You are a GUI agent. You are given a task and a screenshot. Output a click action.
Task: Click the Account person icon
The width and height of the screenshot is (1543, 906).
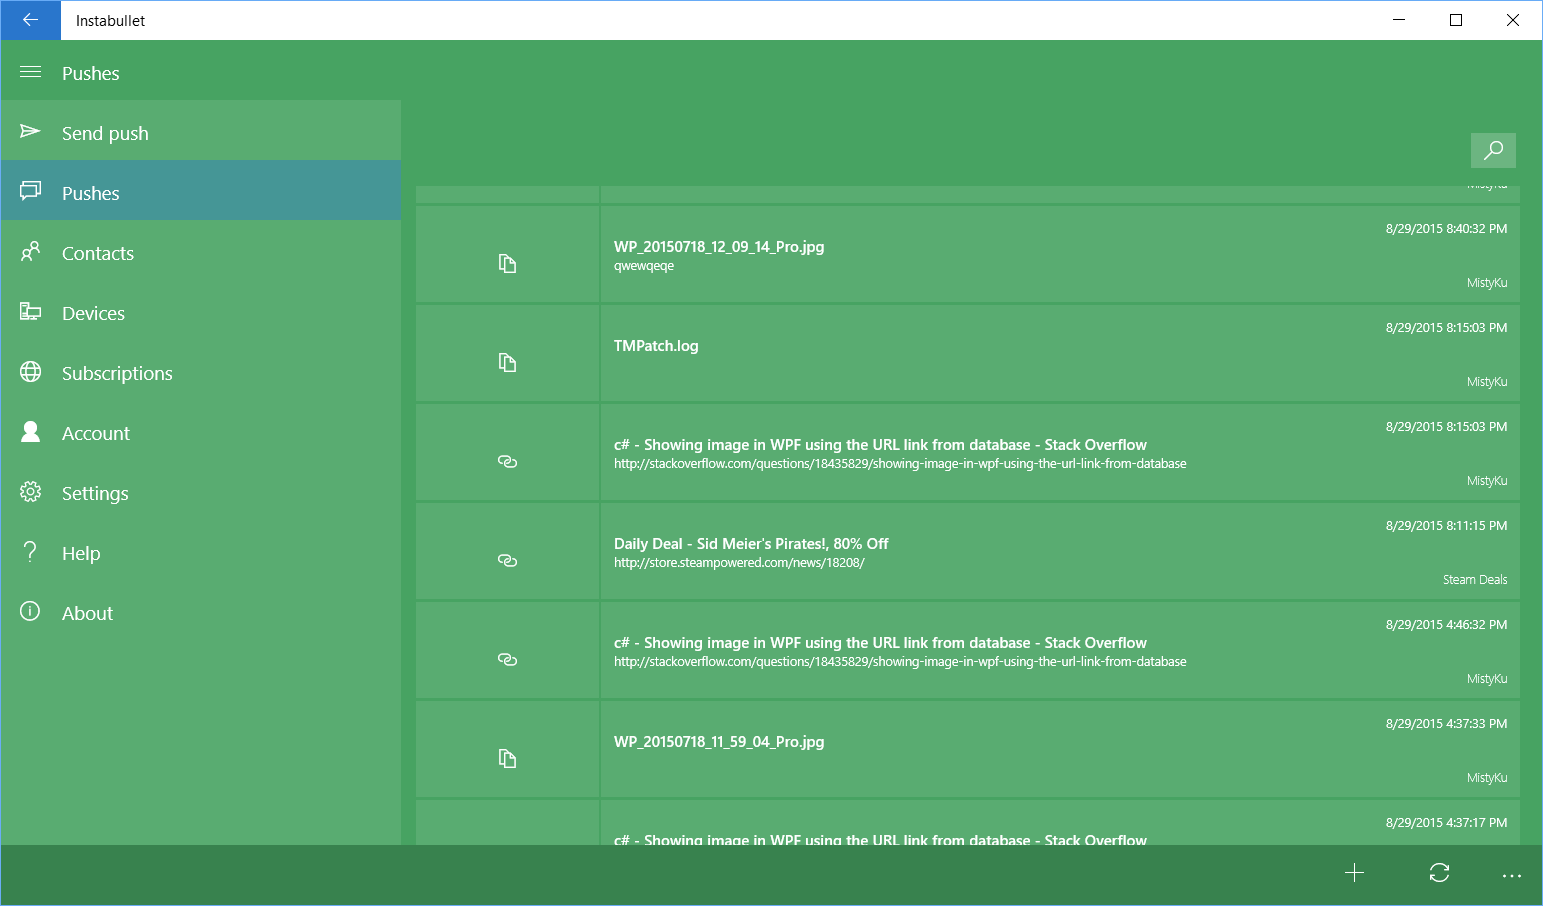[30, 432]
